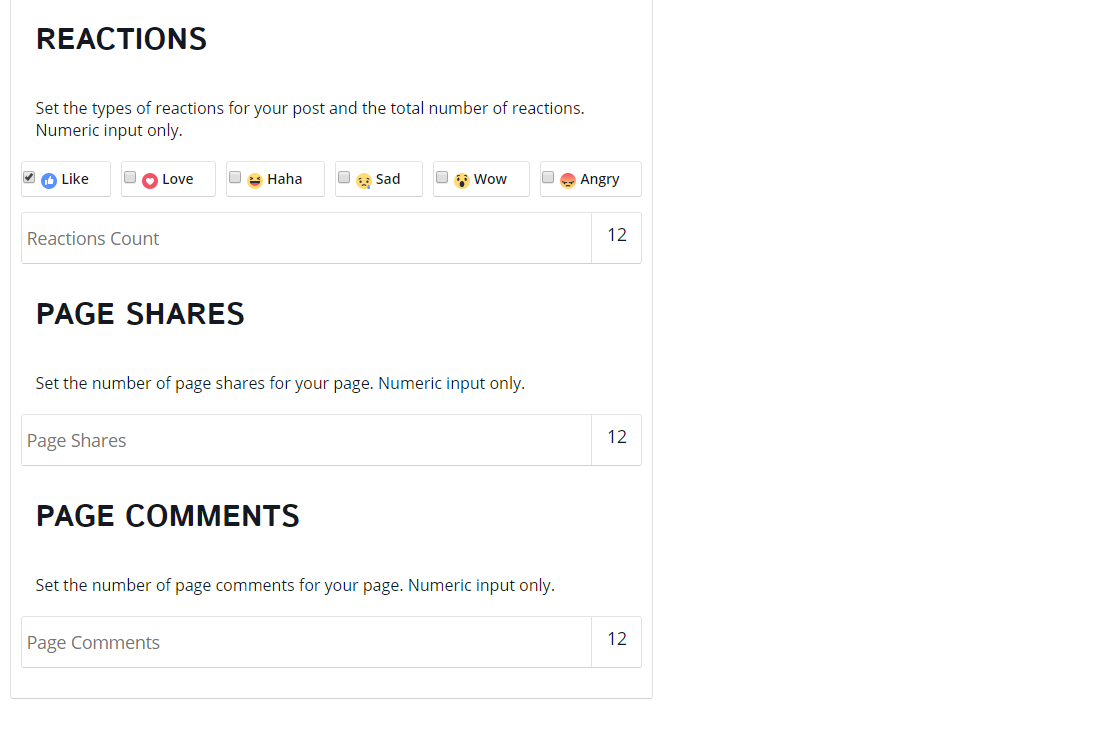The height and width of the screenshot is (753, 1119).
Task: Focus the Reactions Count input field
Action: click(x=306, y=238)
